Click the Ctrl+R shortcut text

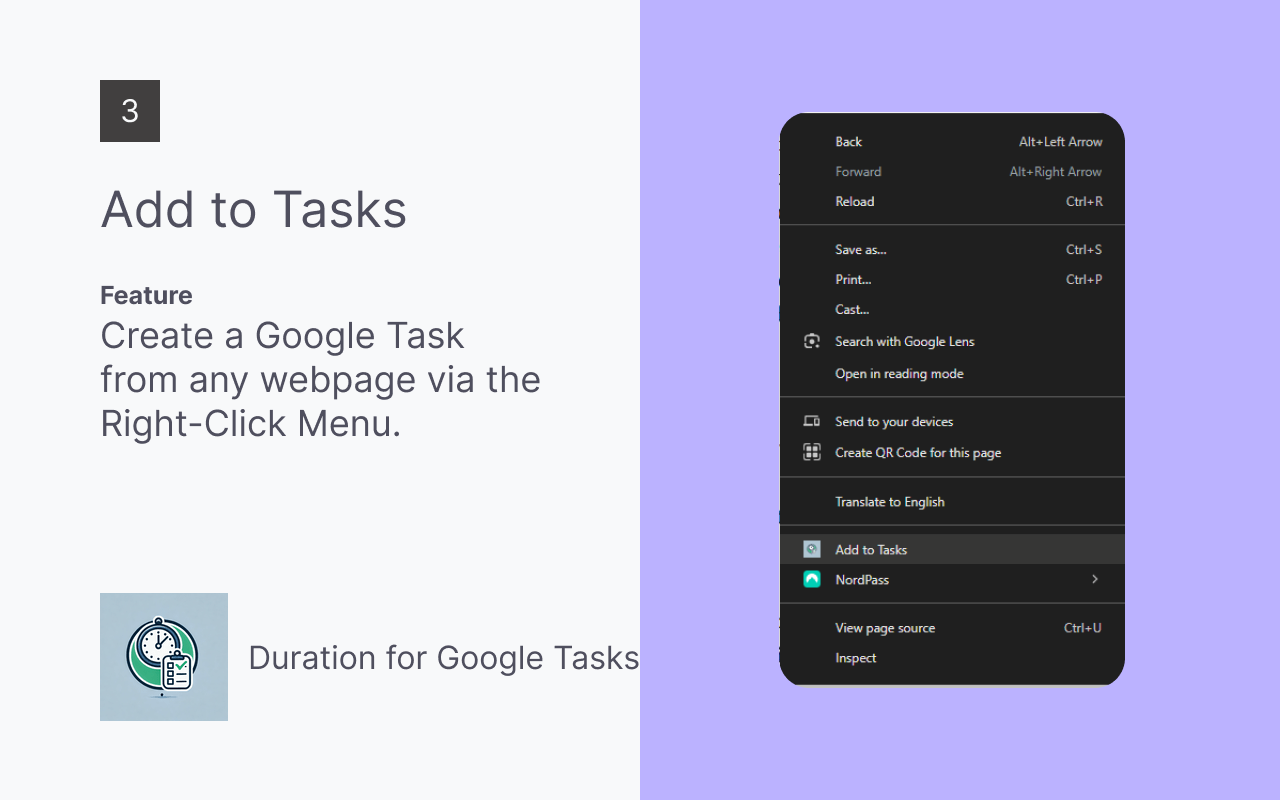1084,202
